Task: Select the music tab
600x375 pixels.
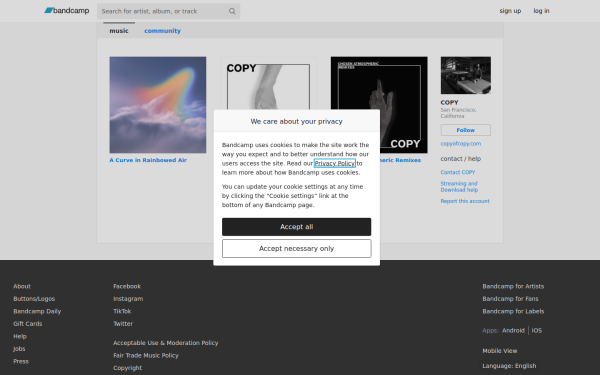Action: [119, 31]
